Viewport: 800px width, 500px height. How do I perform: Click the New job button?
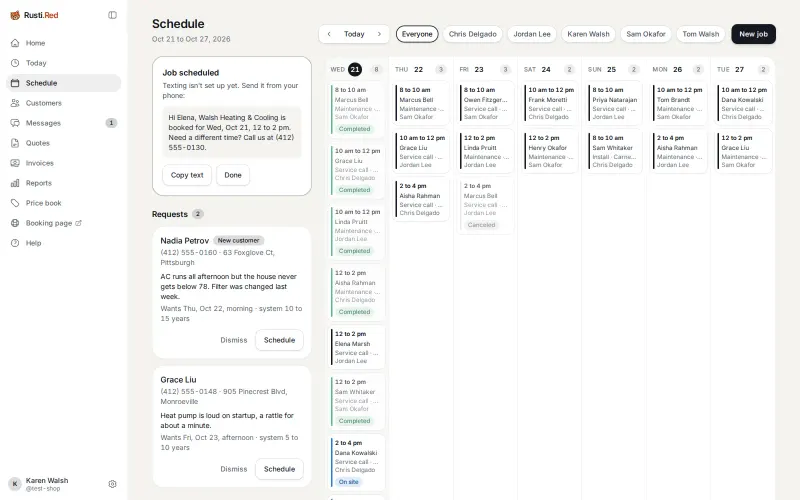753,34
